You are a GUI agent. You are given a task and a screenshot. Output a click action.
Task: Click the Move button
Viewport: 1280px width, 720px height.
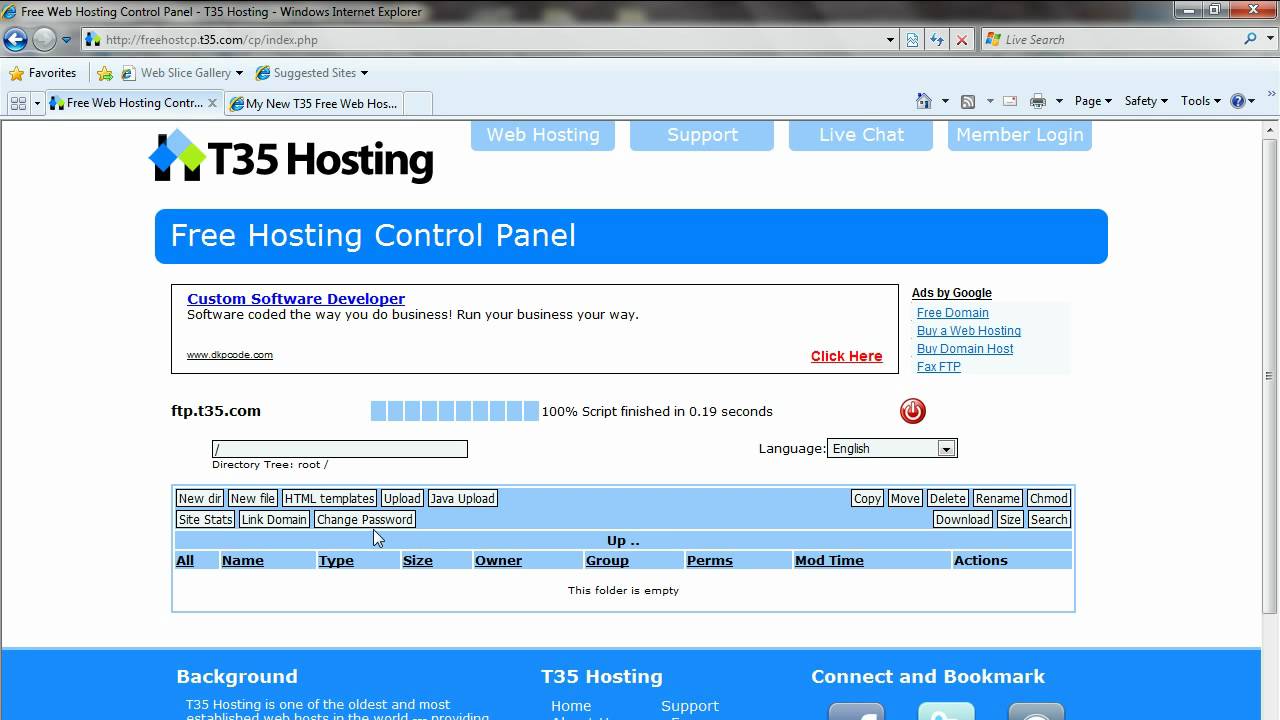tap(905, 498)
